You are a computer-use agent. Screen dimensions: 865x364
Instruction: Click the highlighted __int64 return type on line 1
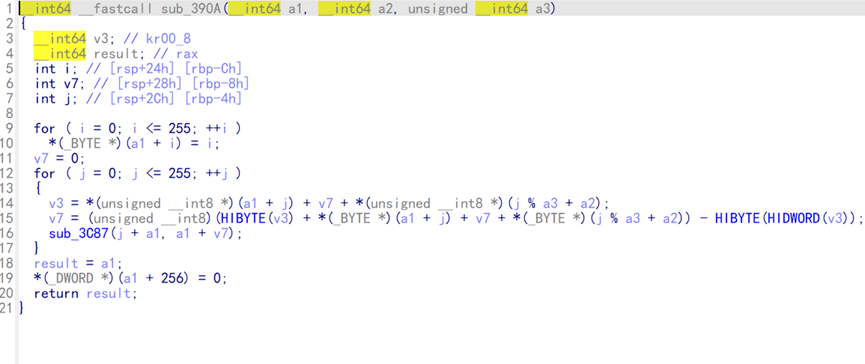[x=44, y=8]
